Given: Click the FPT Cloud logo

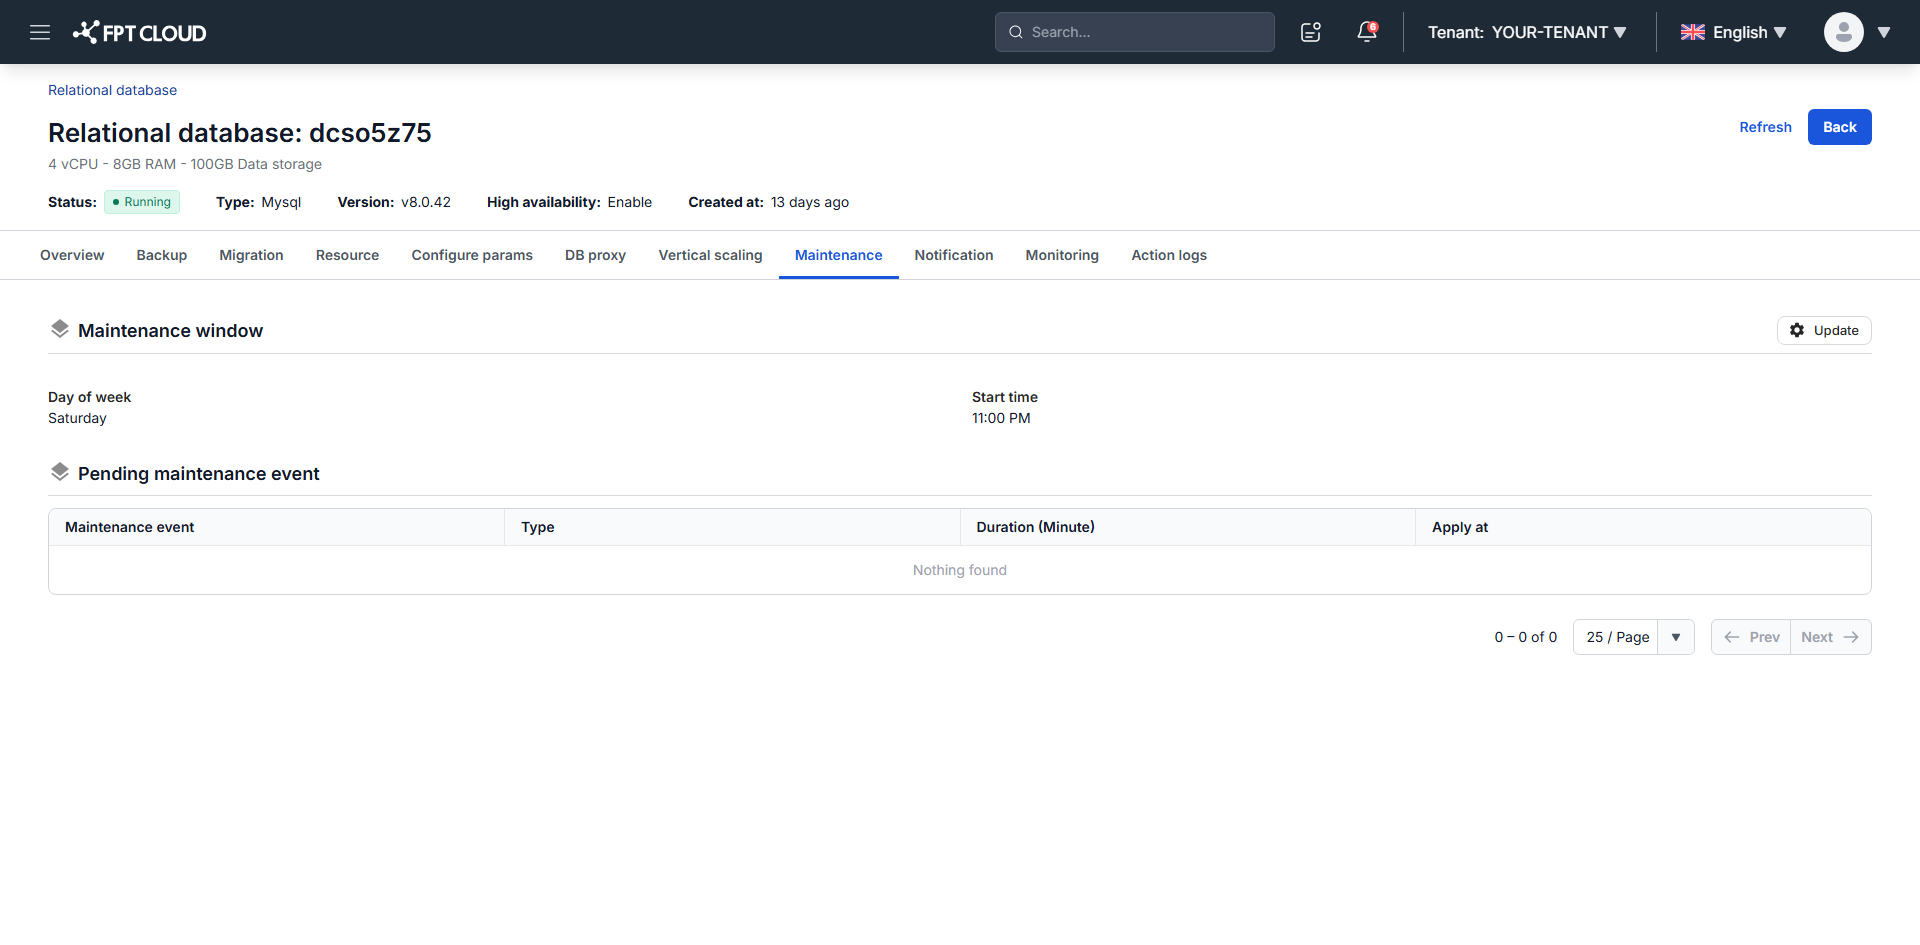Looking at the screenshot, I should pyautogui.click(x=139, y=32).
